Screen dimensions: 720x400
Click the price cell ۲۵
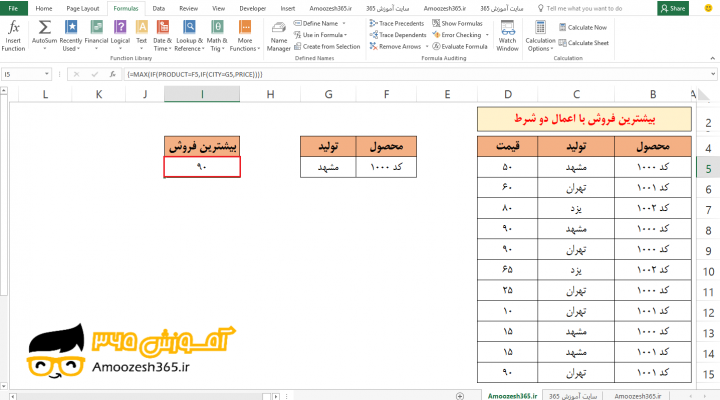coord(507,290)
